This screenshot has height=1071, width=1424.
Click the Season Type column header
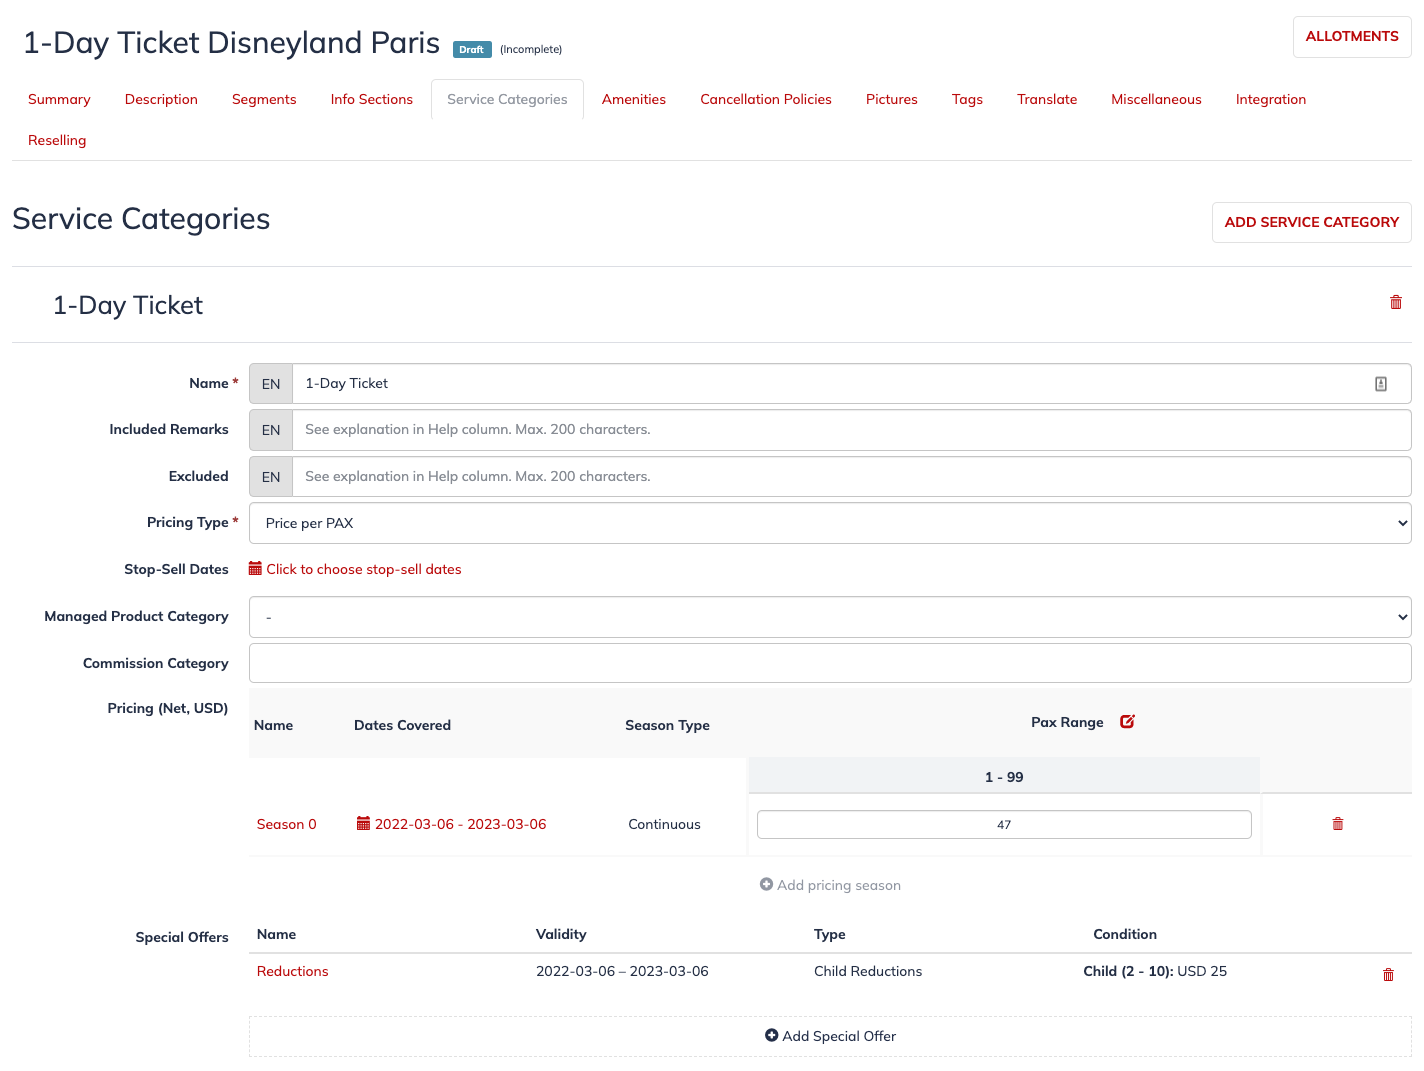[667, 725]
